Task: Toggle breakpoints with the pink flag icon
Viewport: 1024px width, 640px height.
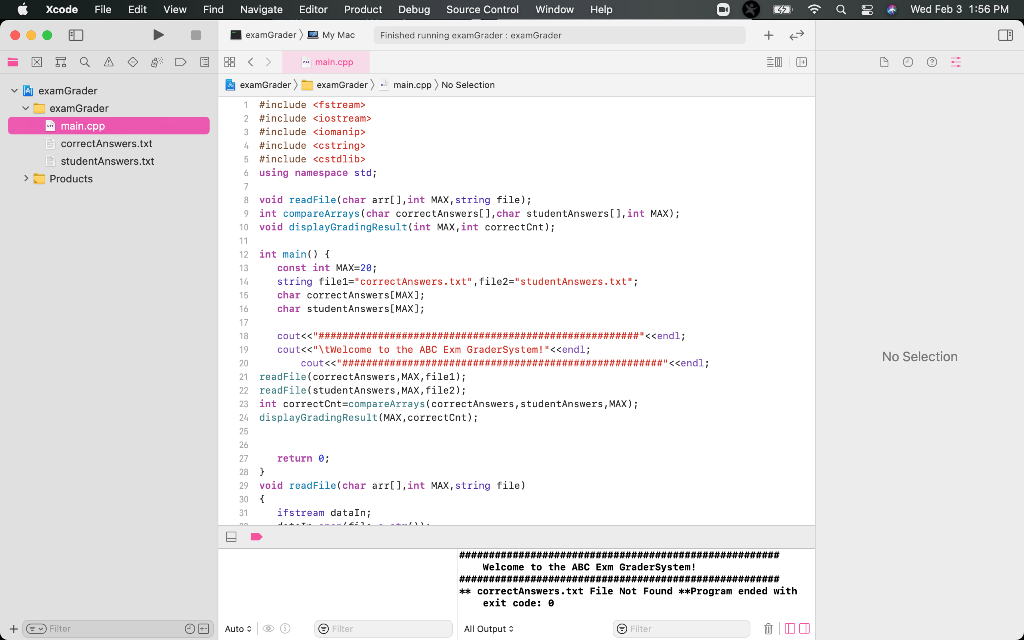Action: click(255, 536)
